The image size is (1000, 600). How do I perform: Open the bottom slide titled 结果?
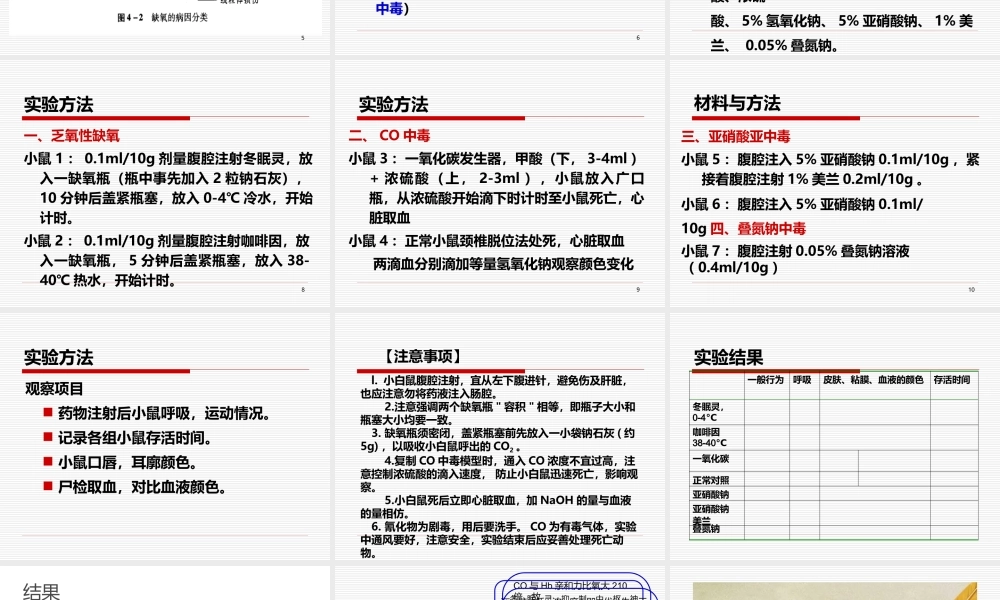click(165, 583)
